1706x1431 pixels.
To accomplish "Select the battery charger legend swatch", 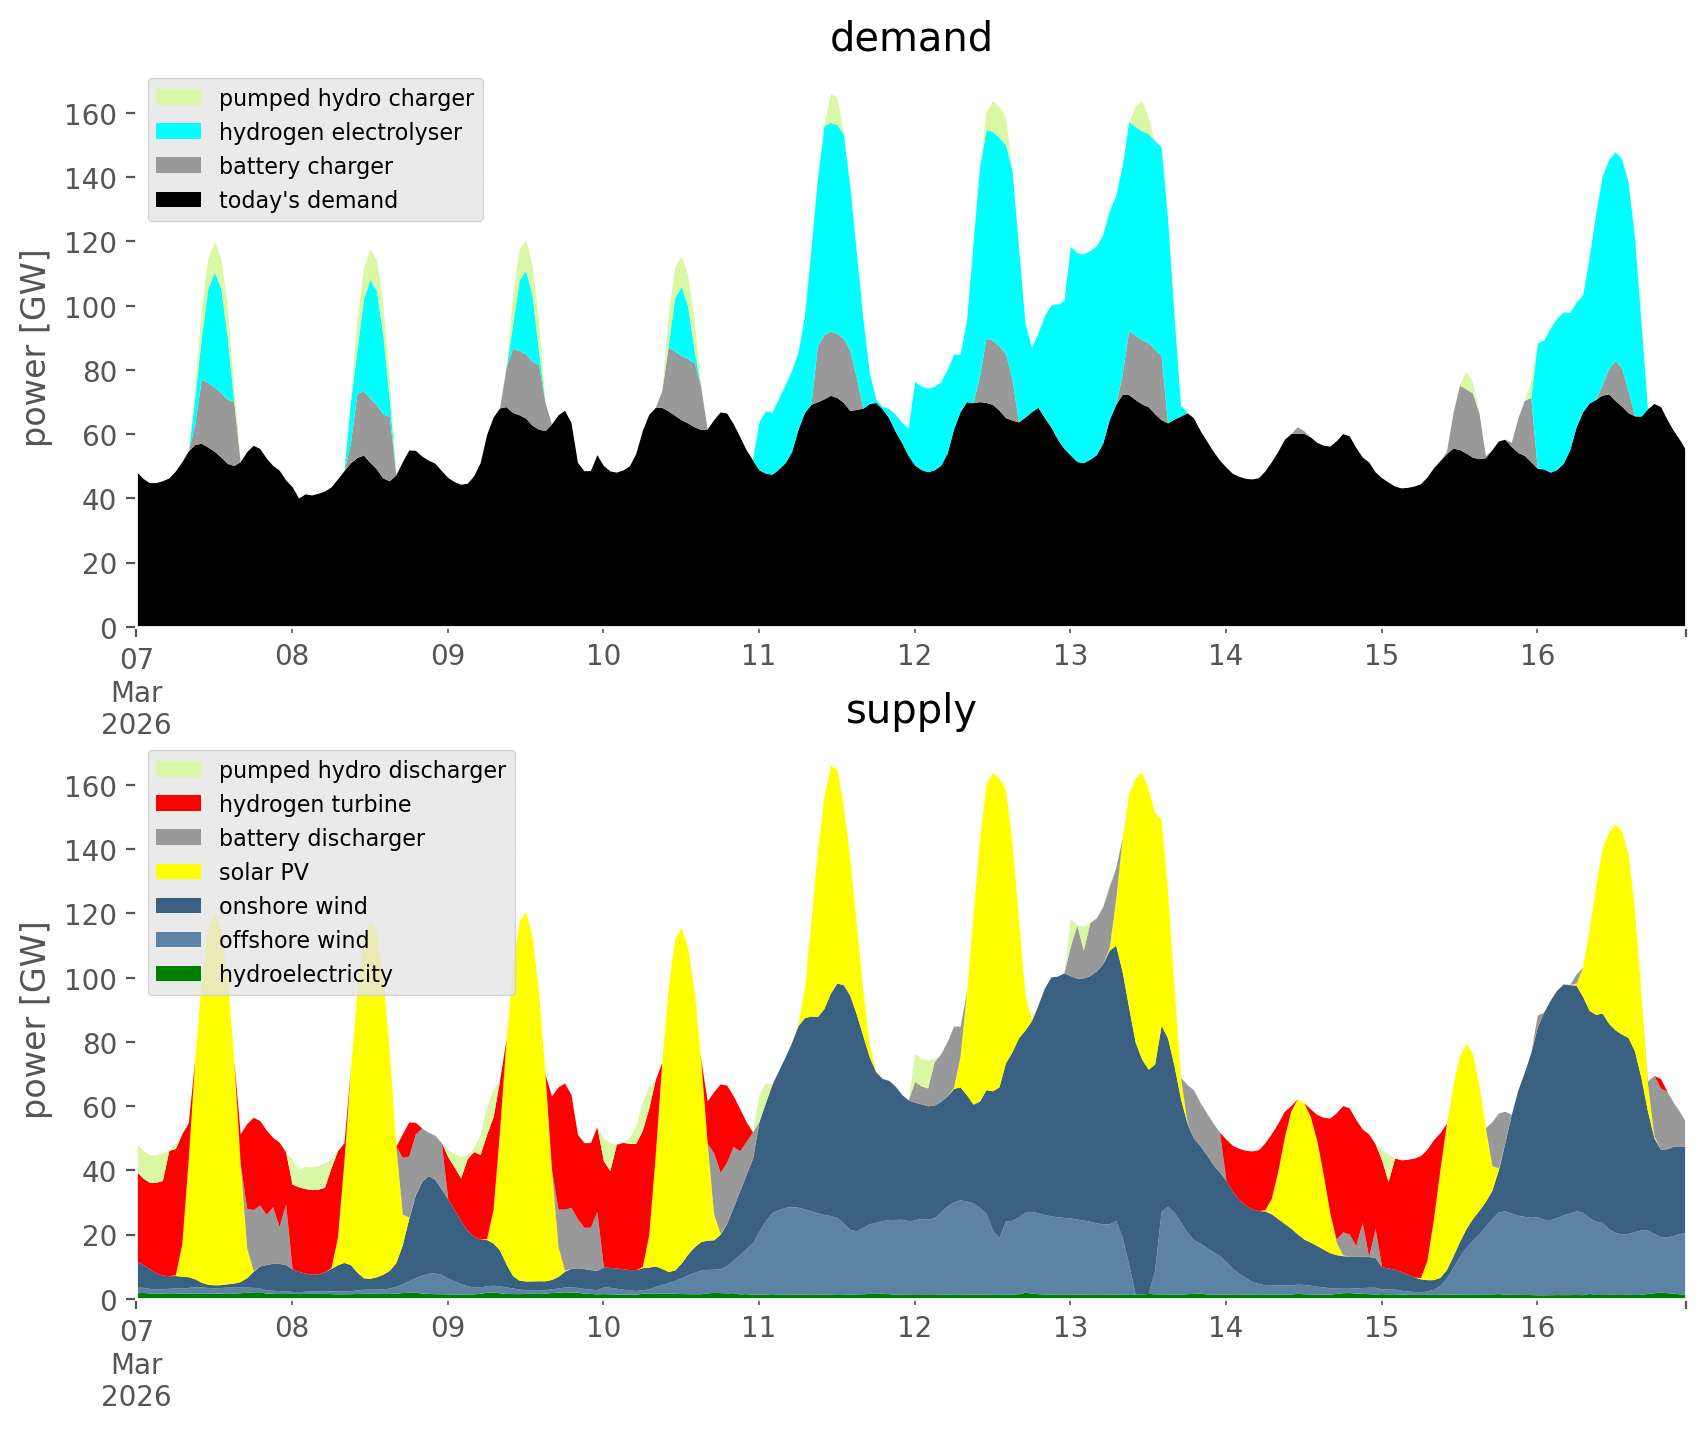I will click(179, 166).
